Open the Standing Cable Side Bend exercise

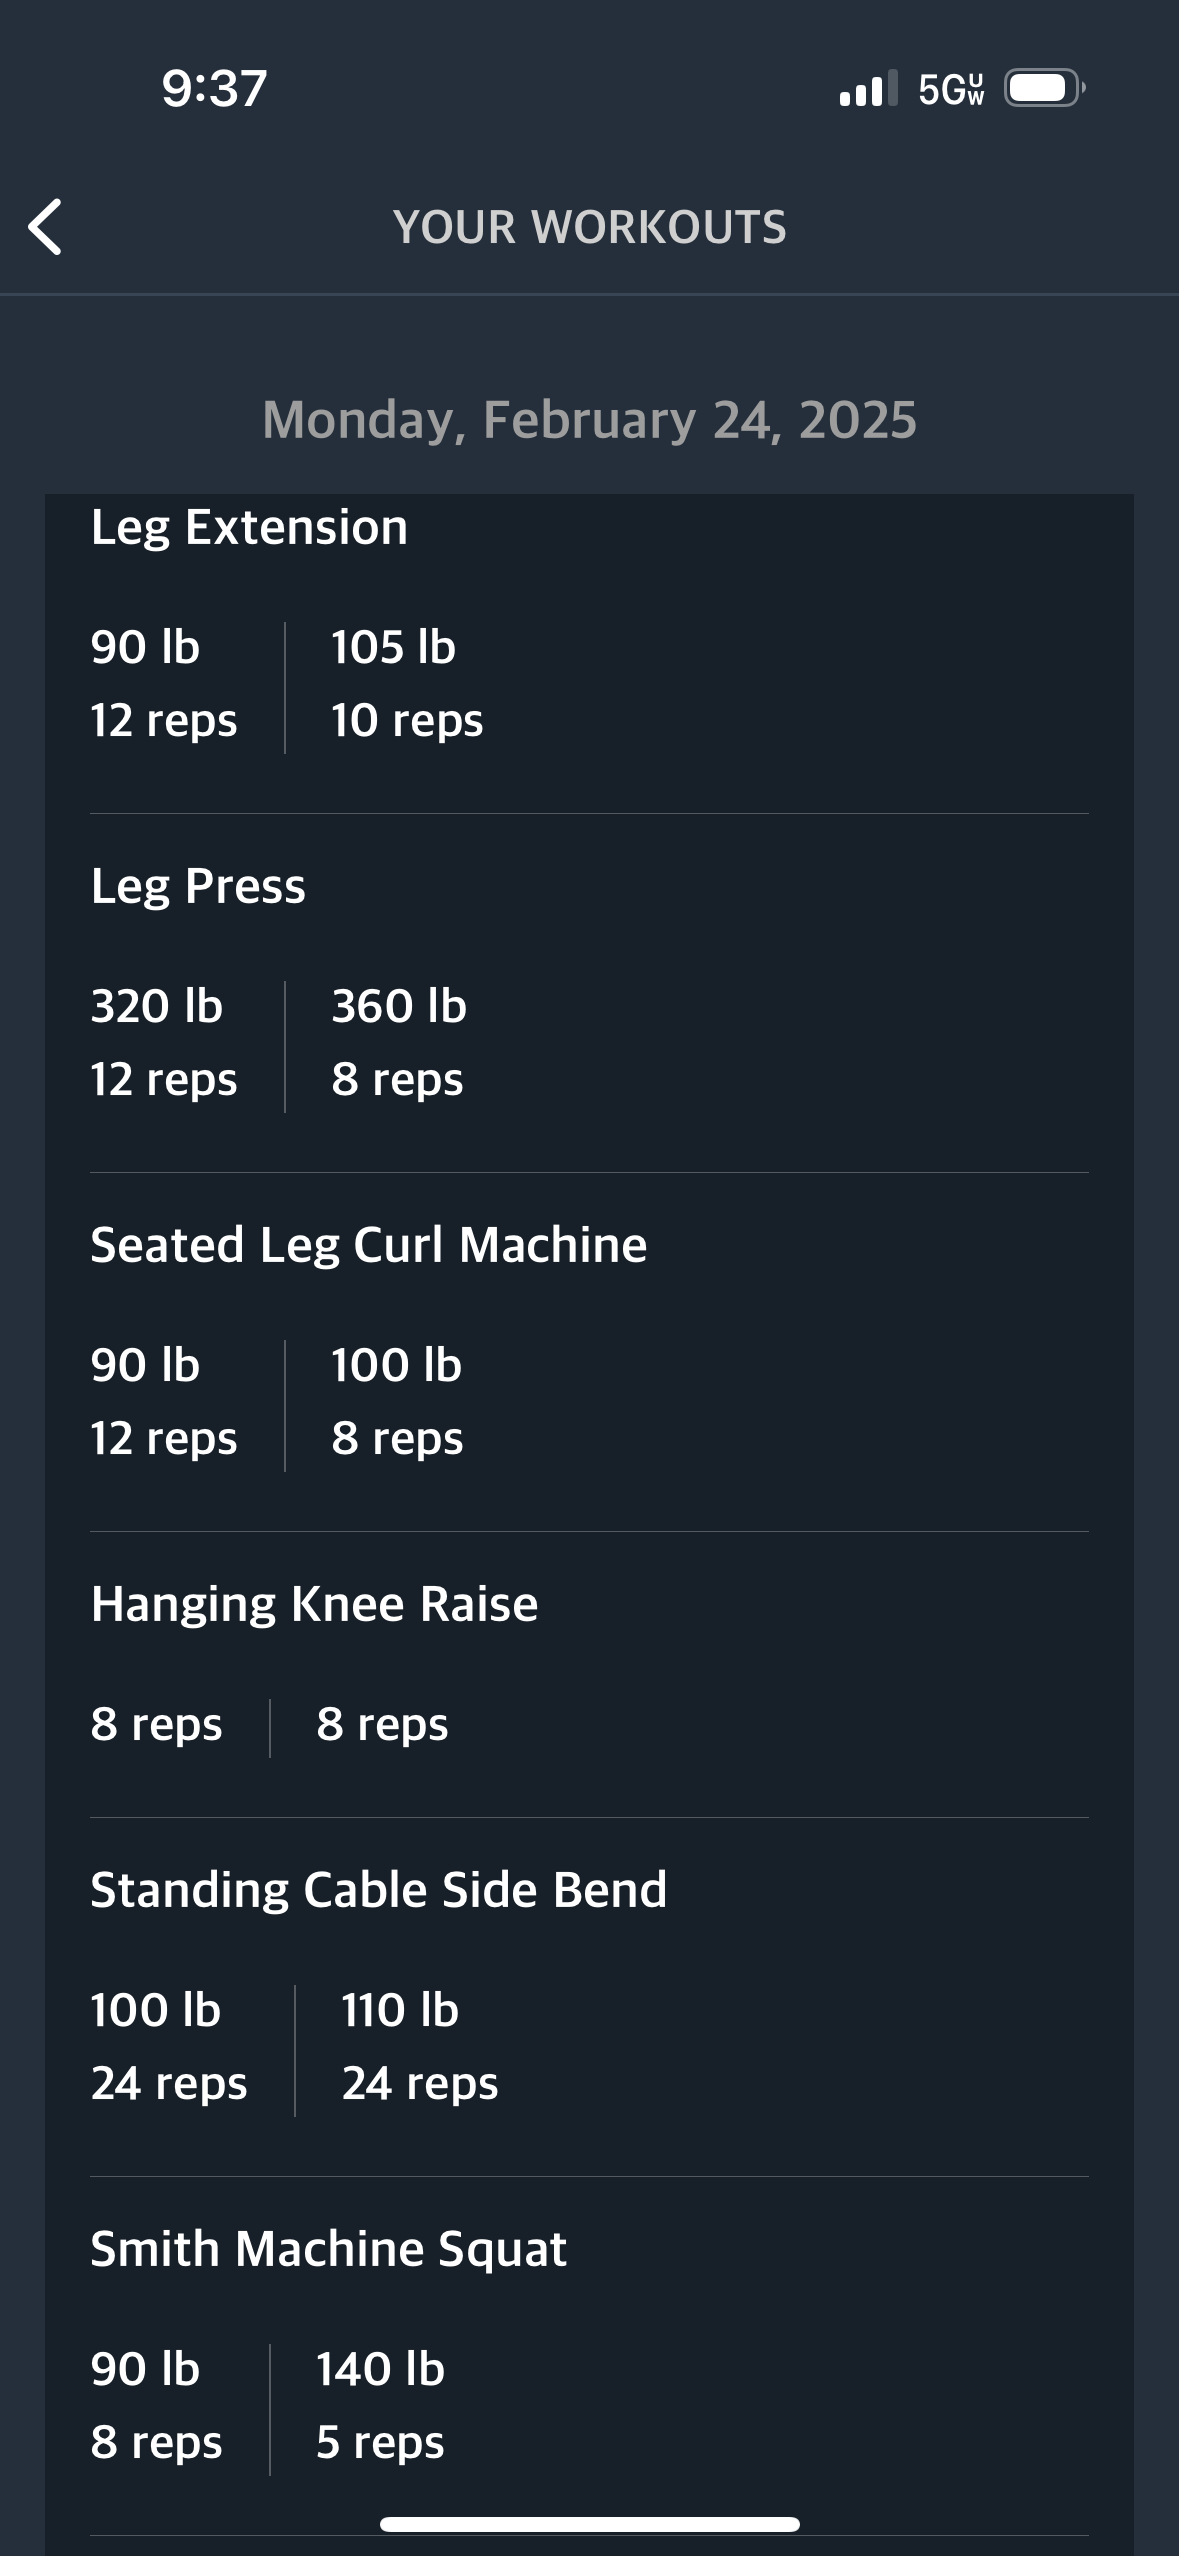coord(378,1891)
